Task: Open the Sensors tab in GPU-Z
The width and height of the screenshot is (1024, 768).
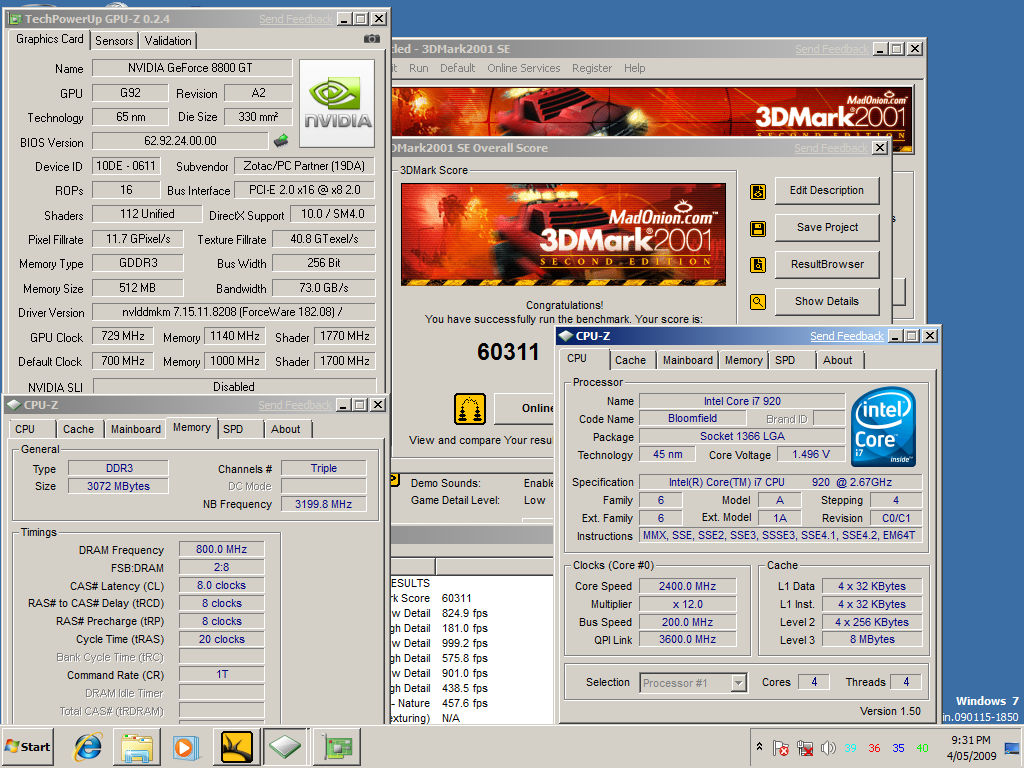Action: [x=114, y=40]
